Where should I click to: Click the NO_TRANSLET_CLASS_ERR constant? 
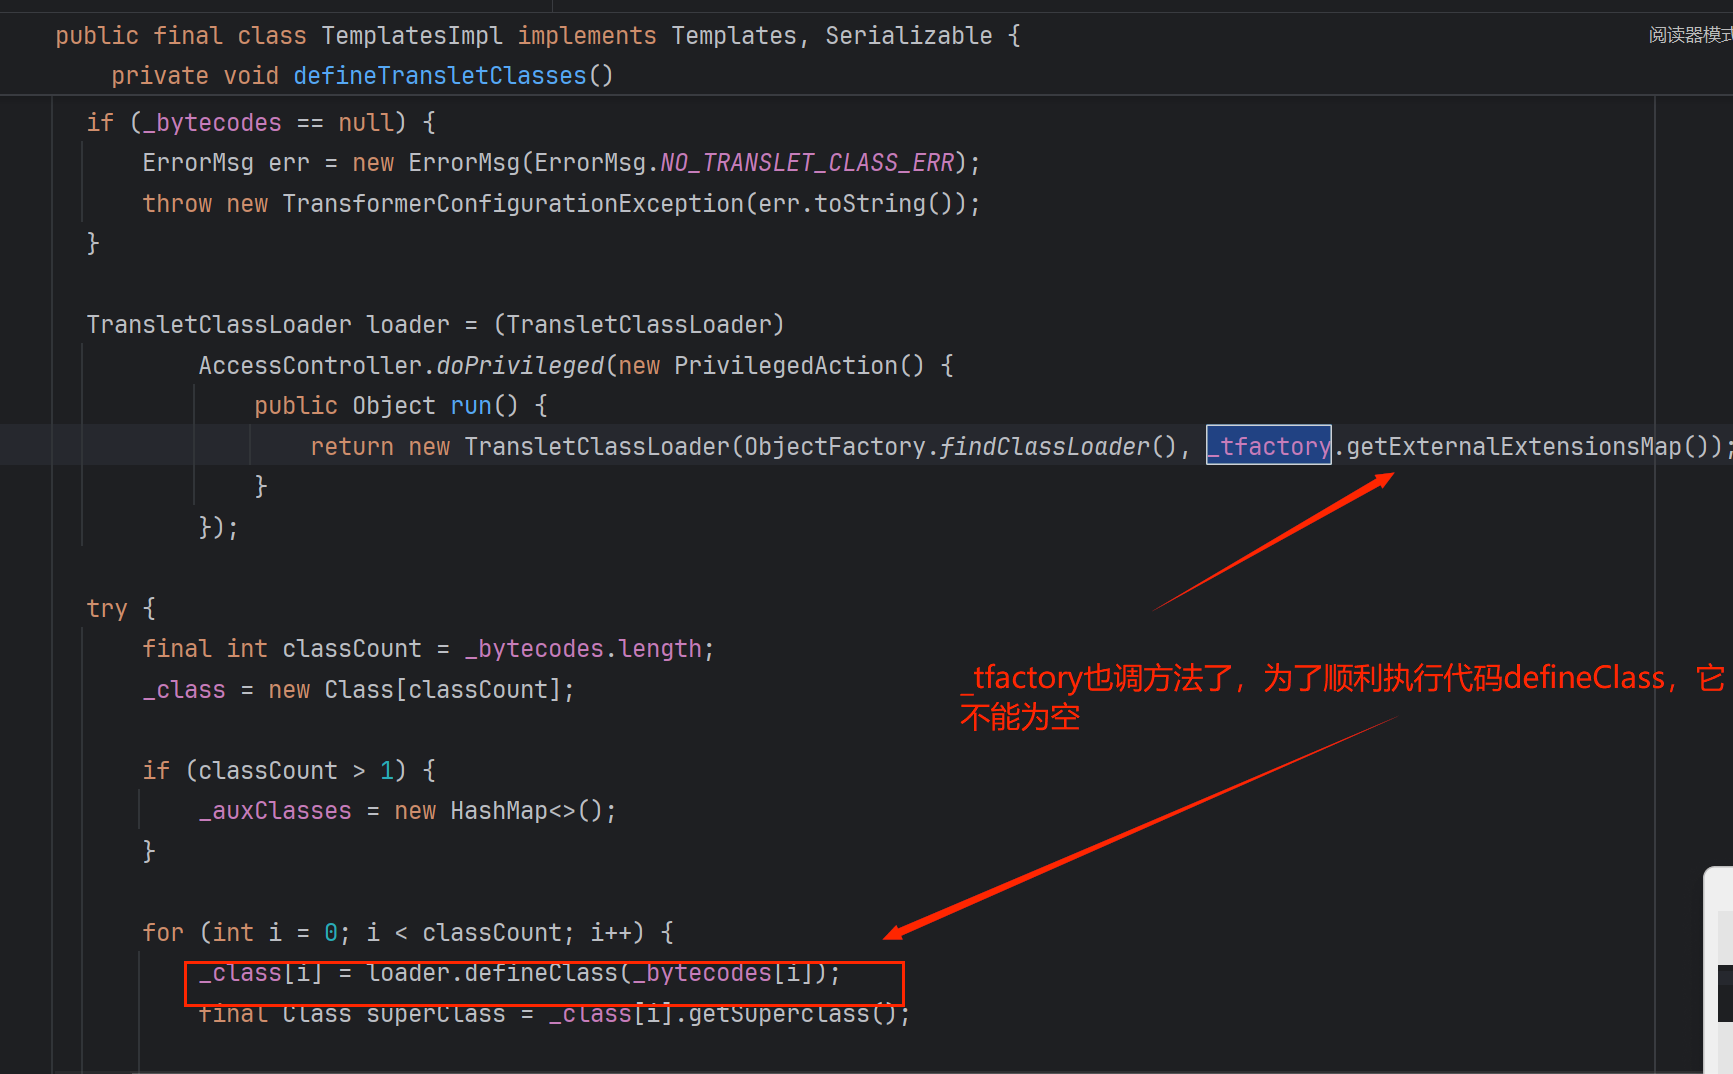pos(807,163)
